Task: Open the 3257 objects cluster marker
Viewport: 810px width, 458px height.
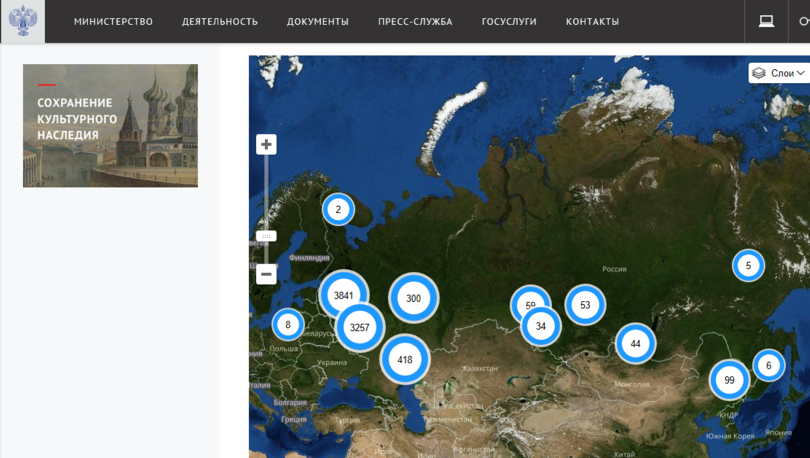Action: pos(360,327)
